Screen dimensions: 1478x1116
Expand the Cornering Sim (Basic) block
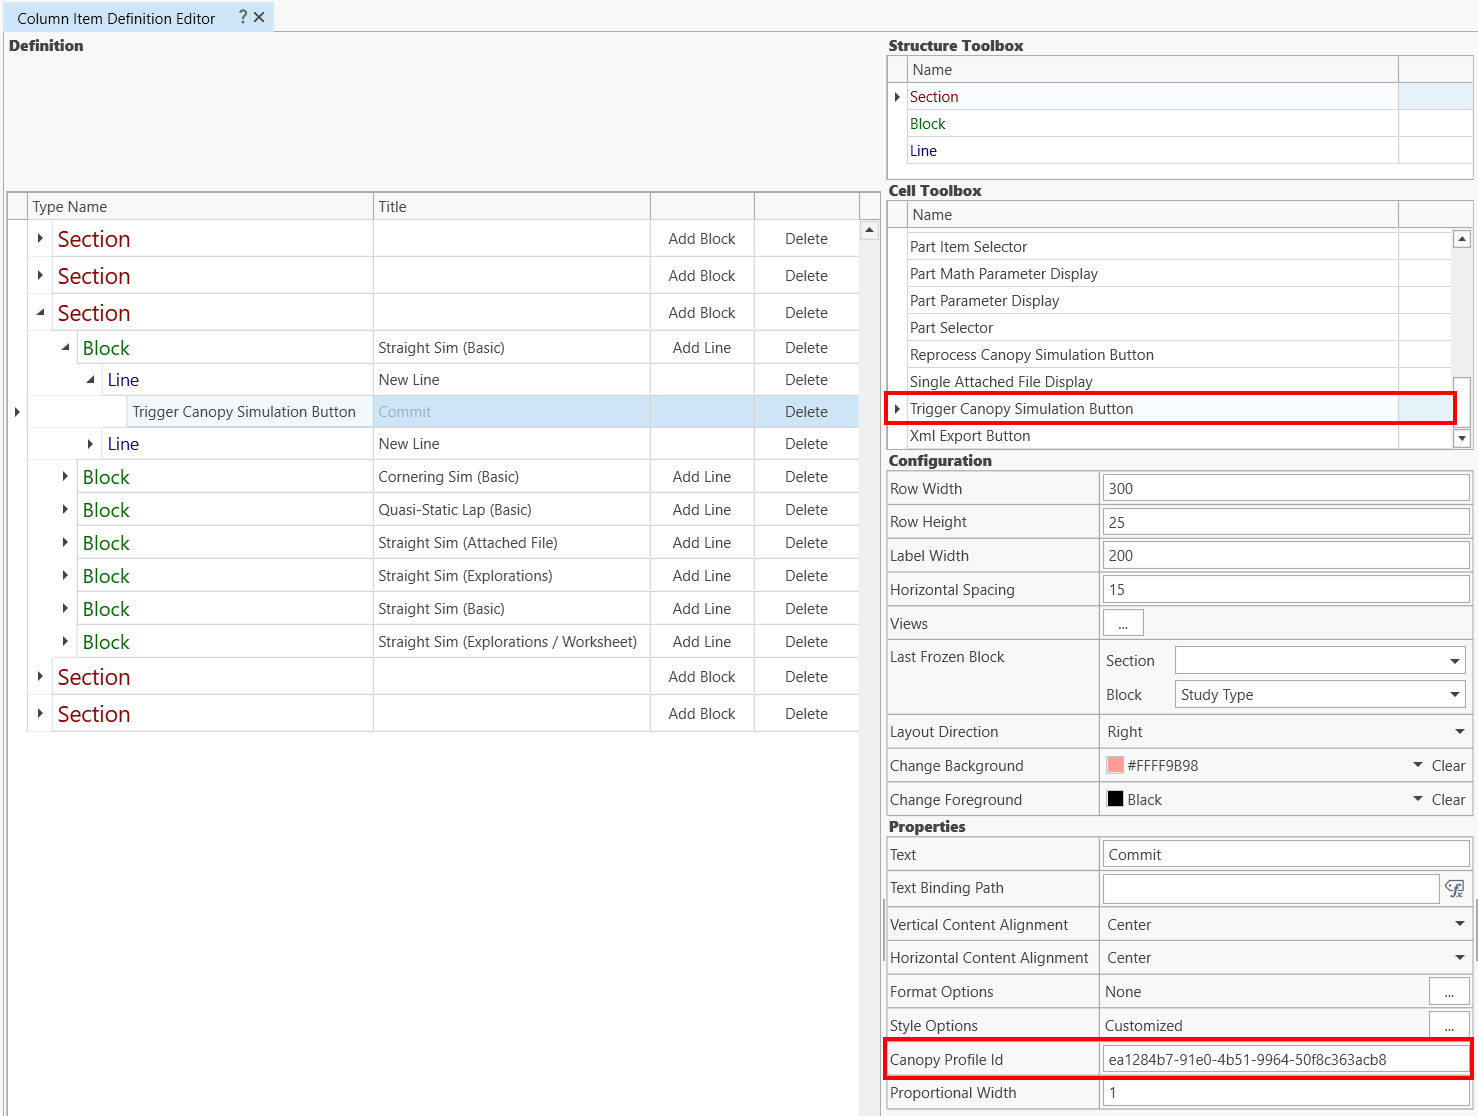[x=66, y=477]
